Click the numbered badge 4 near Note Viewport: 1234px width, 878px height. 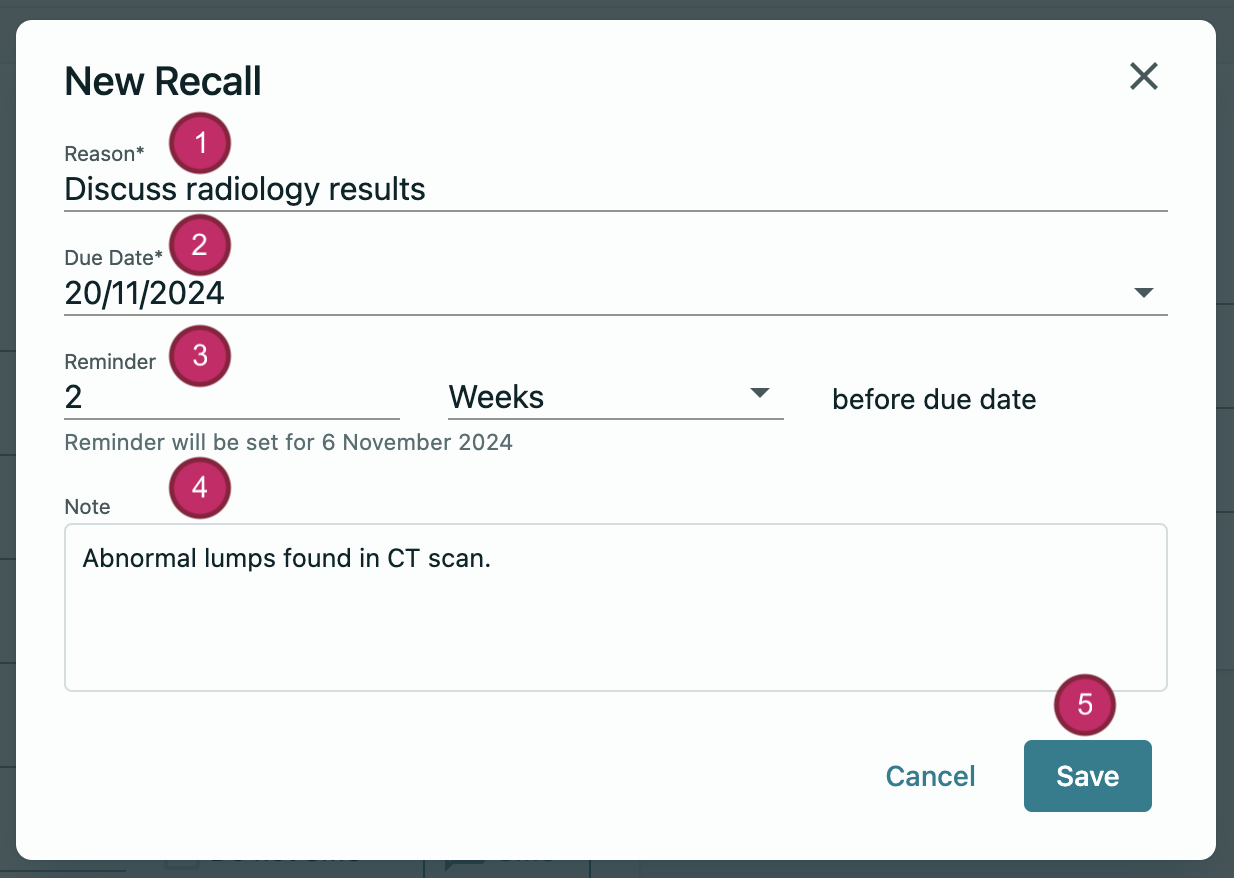click(200, 488)
